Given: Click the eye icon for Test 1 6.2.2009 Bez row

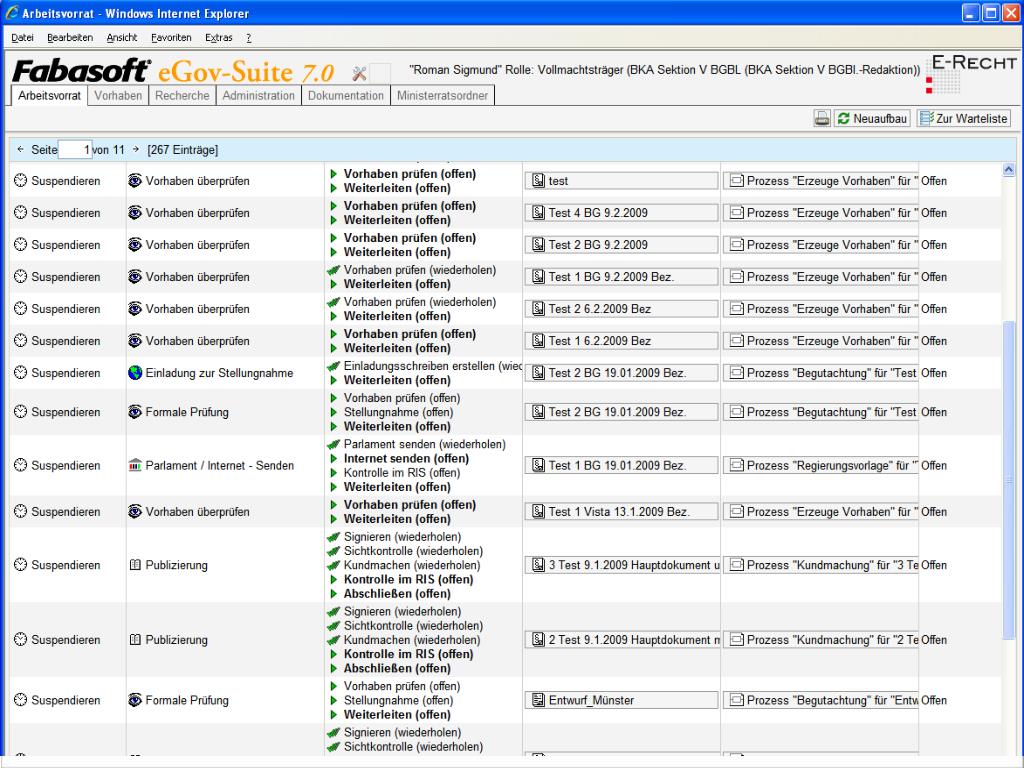Looking at the screenshot, I should click(x=135, y=340).
